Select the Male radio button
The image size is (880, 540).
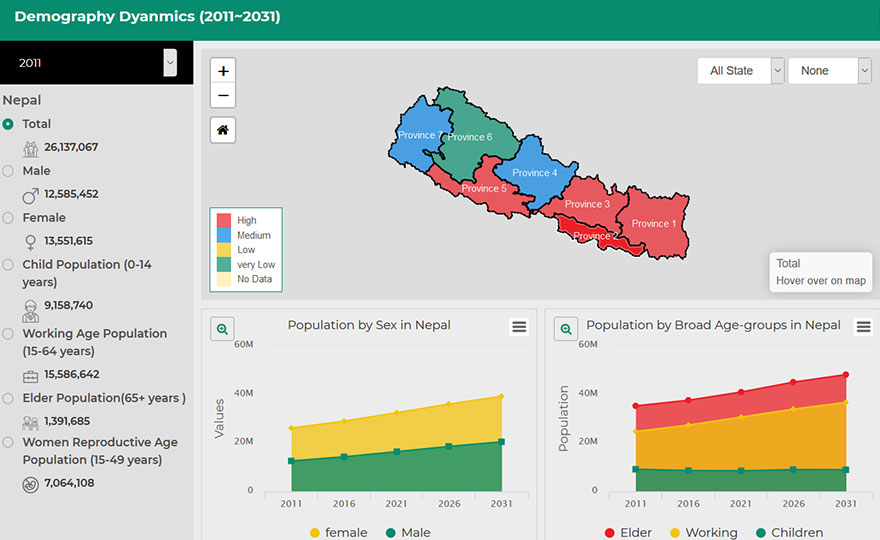click(8, 171)
